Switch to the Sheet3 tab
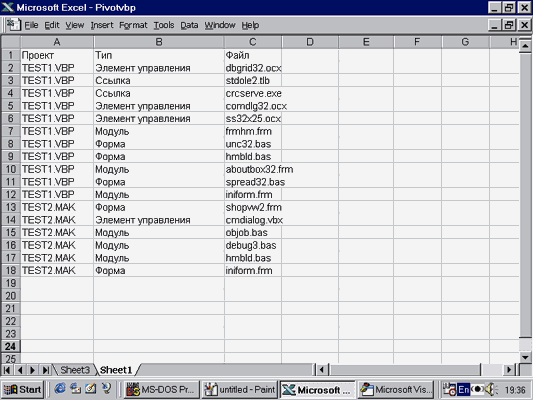 pos(75,370)
